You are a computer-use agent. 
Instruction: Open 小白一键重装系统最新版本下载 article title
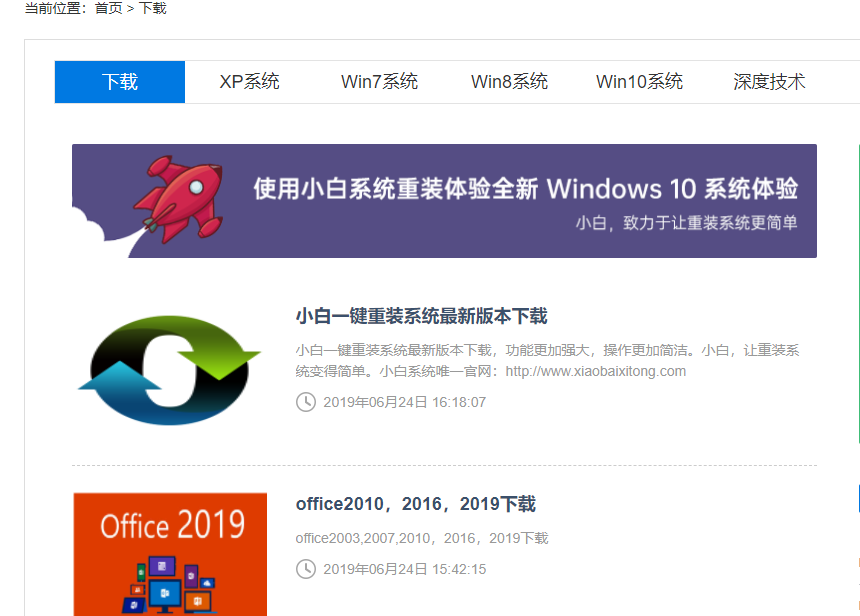point(421,316)
